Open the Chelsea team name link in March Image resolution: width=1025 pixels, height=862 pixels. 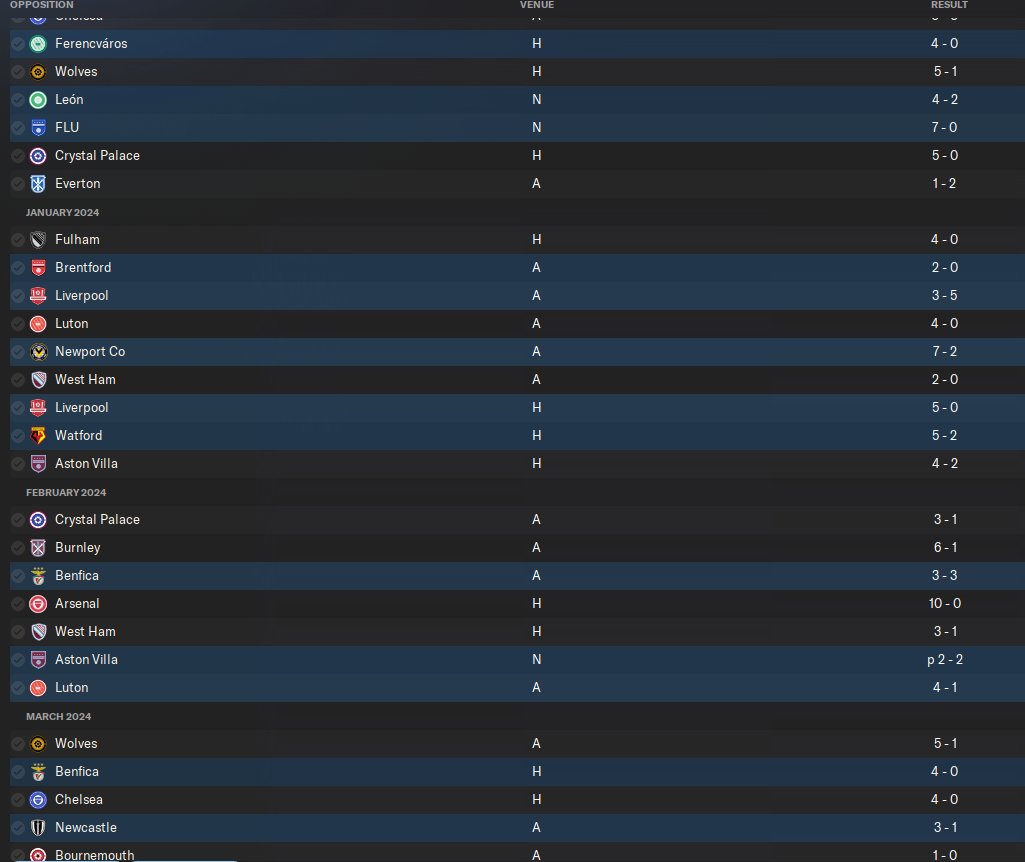point(79,800)
